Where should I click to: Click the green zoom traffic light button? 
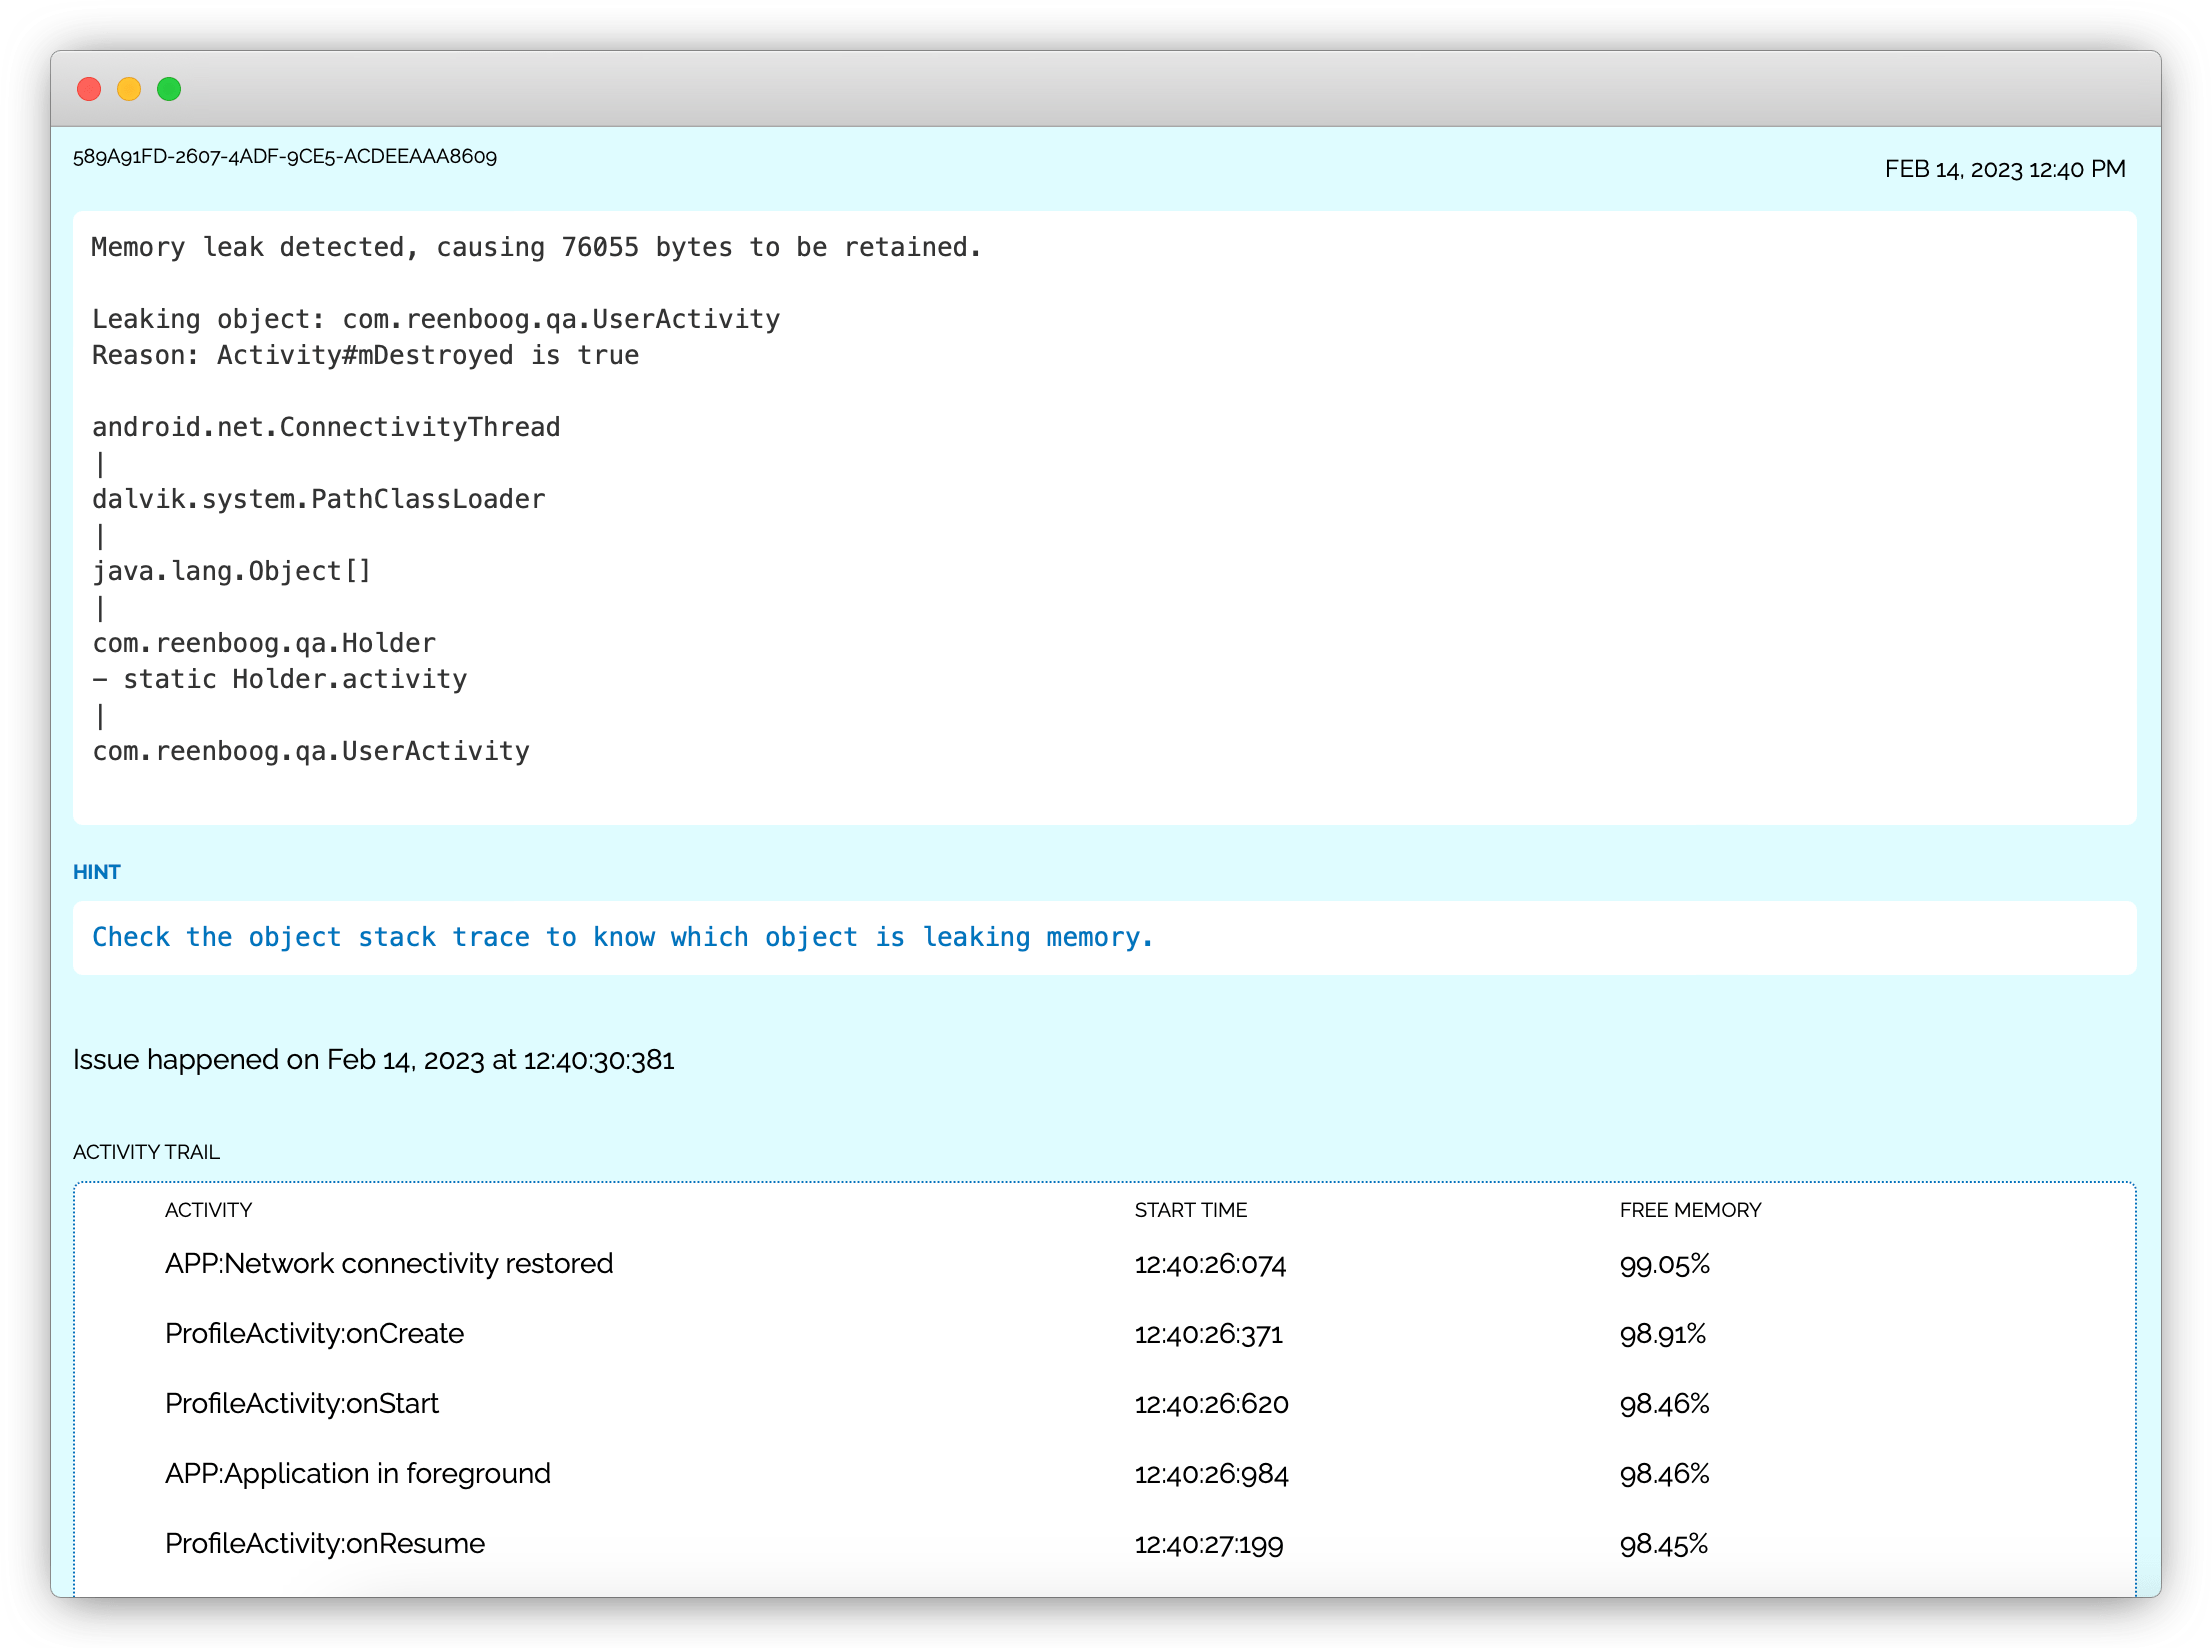[x=170, y=89]
